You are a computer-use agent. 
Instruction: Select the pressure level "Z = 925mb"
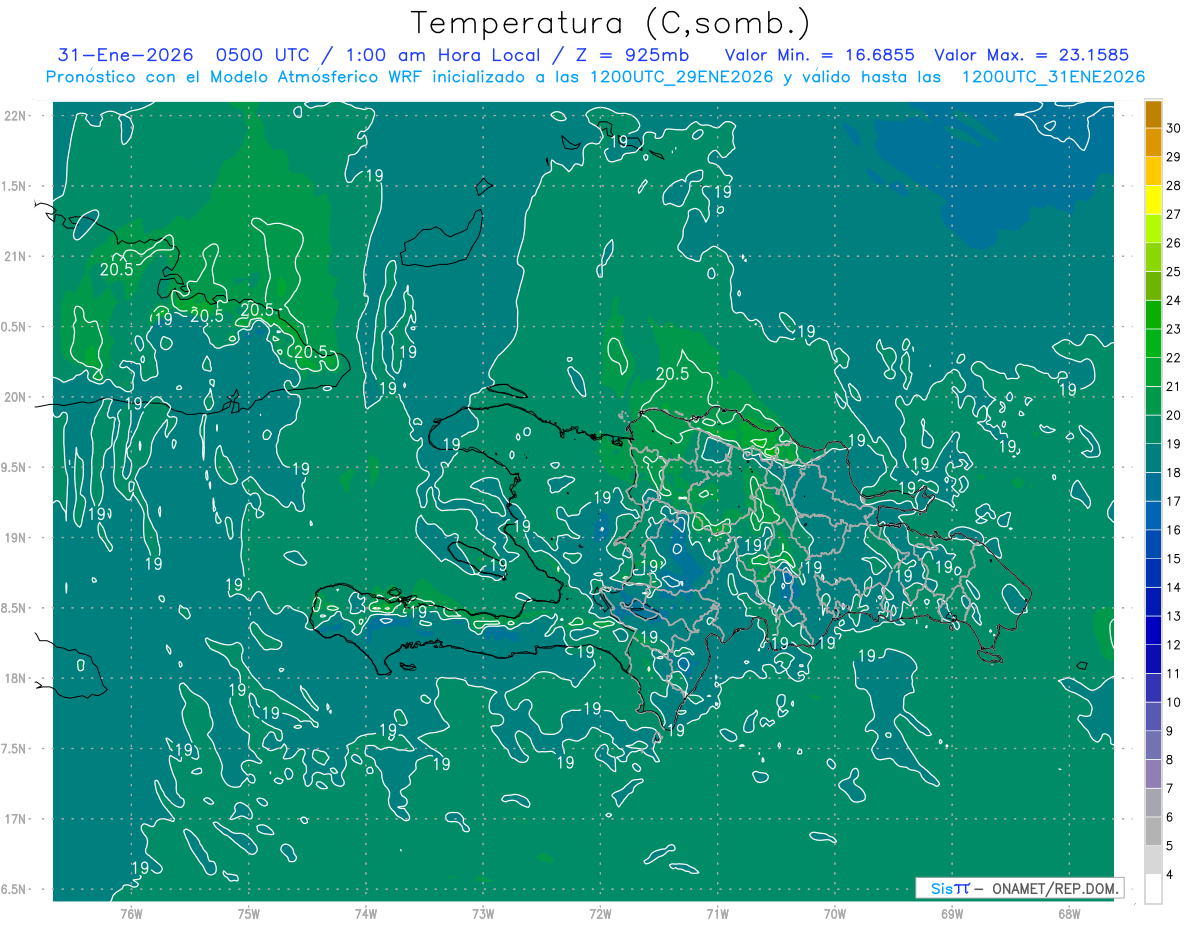point(634,55)
